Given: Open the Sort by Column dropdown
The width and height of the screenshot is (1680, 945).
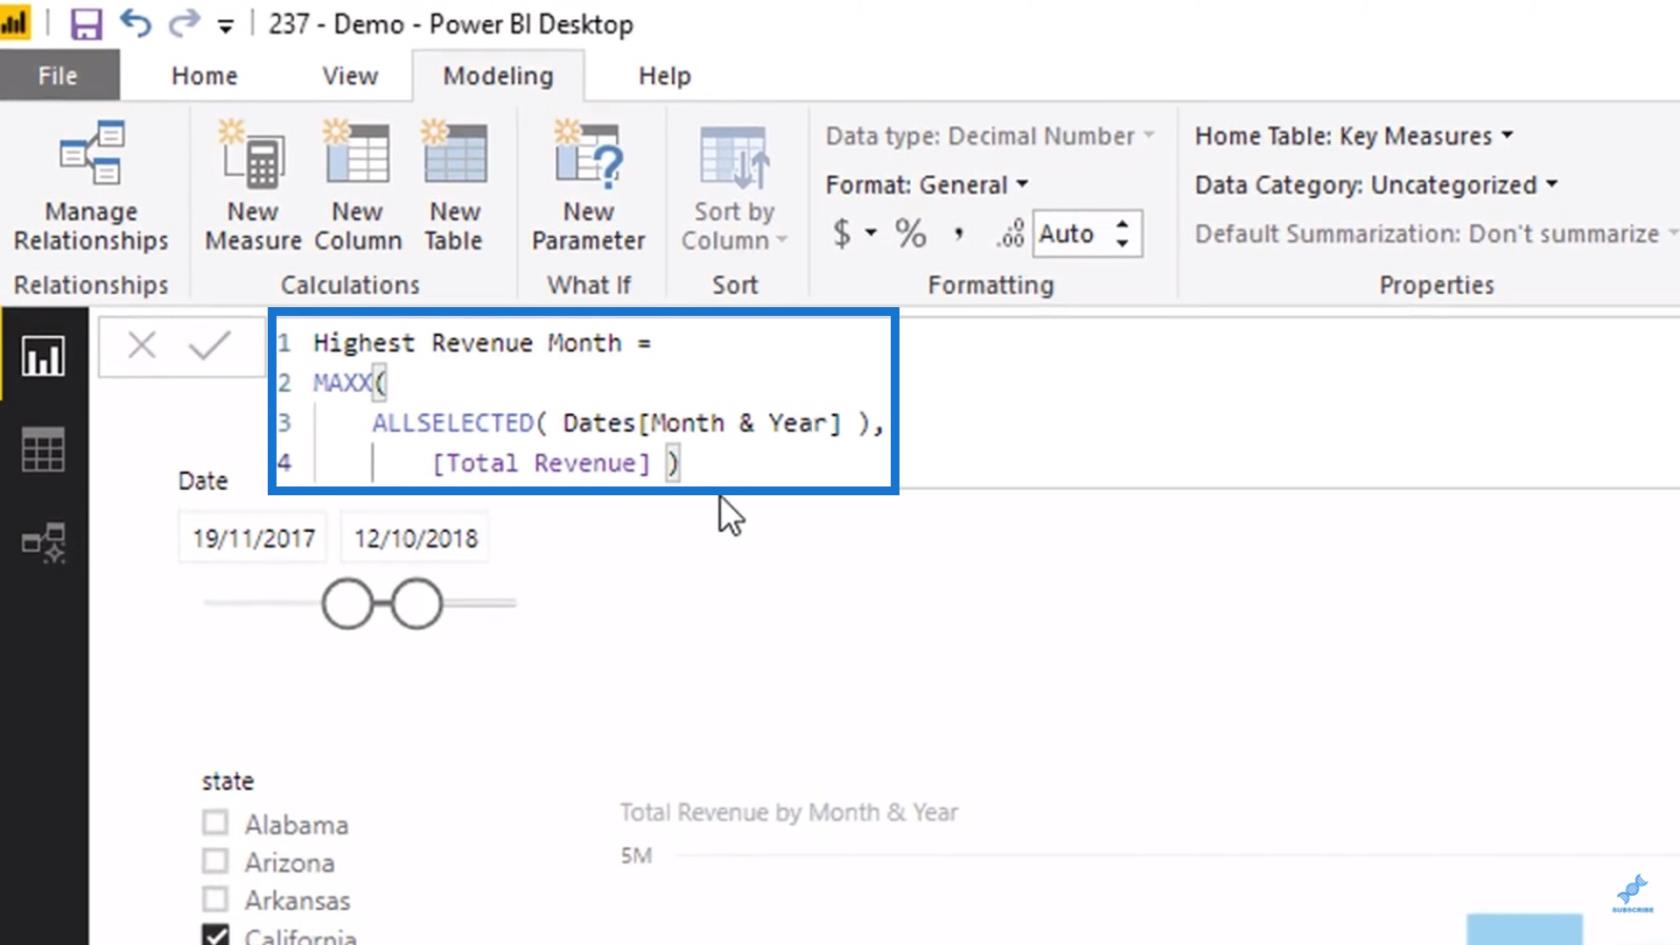Looking at the screenshot, I should 734,187.
